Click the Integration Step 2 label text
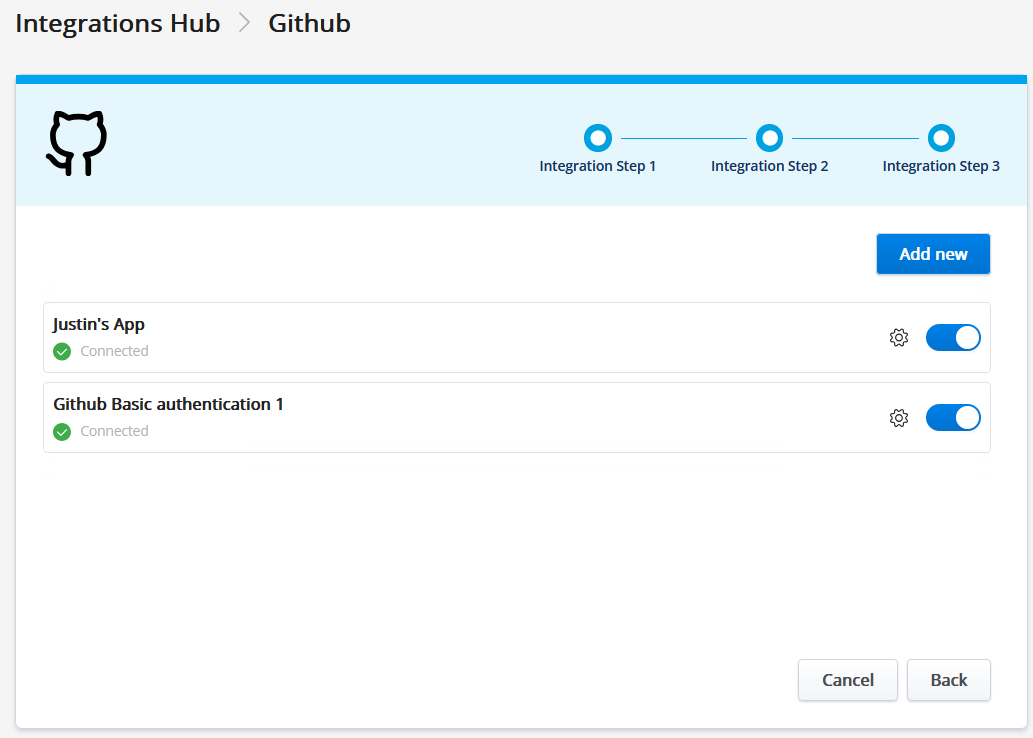1033x738 pixels. 769,166
